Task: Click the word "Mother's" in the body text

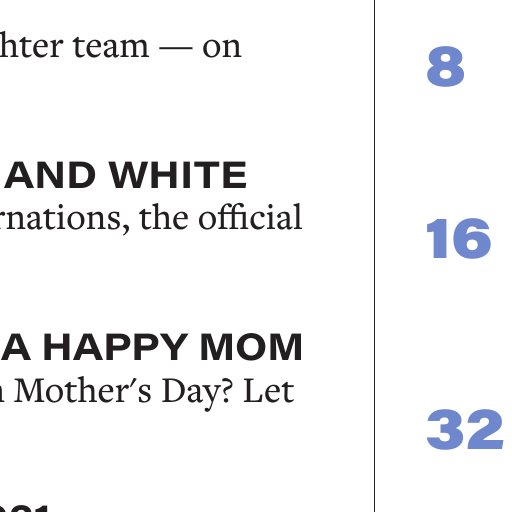Action: (x=83, y=391)
